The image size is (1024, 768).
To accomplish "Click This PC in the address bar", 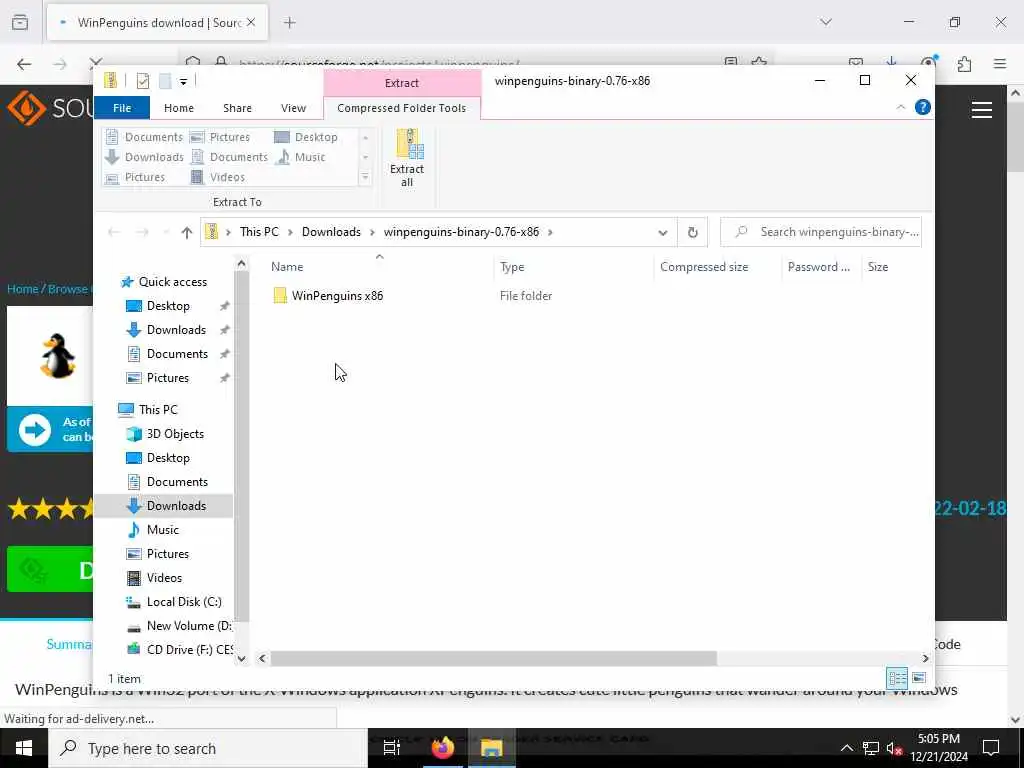I will point(259,232).
